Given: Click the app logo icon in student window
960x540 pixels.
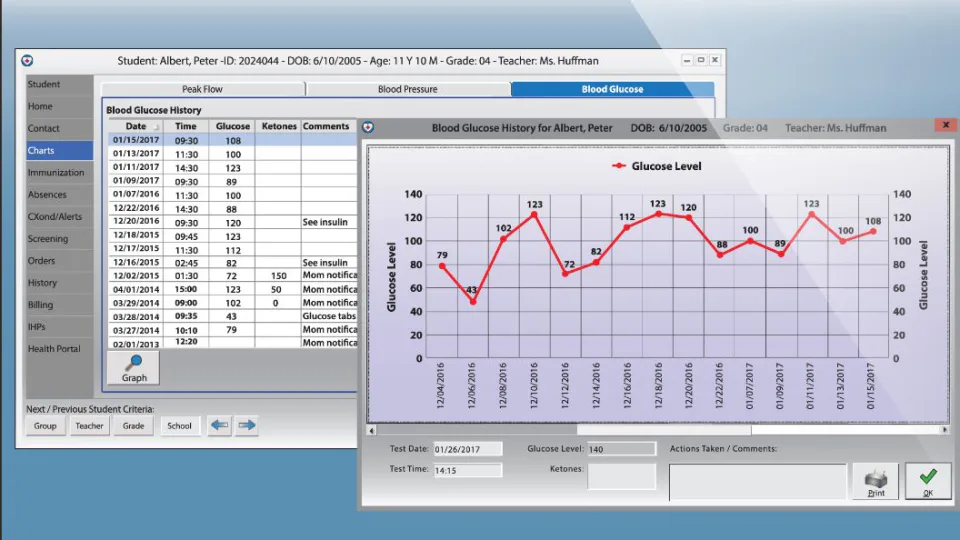Looking at the screenshot, I should click(27, 61).
